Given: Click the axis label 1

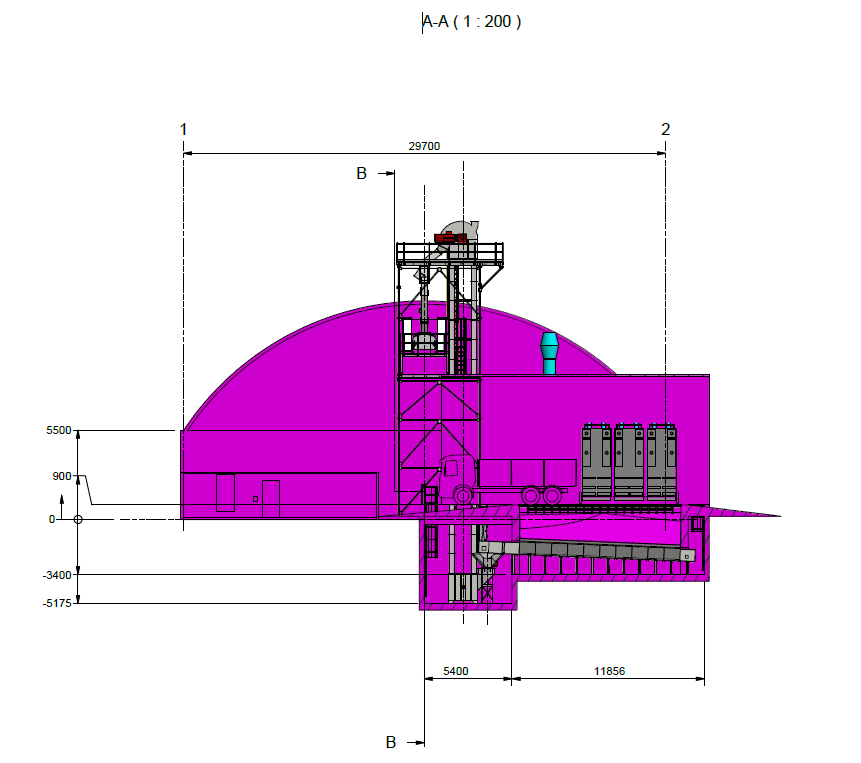Looking at the screenshot, I should 183,130.
